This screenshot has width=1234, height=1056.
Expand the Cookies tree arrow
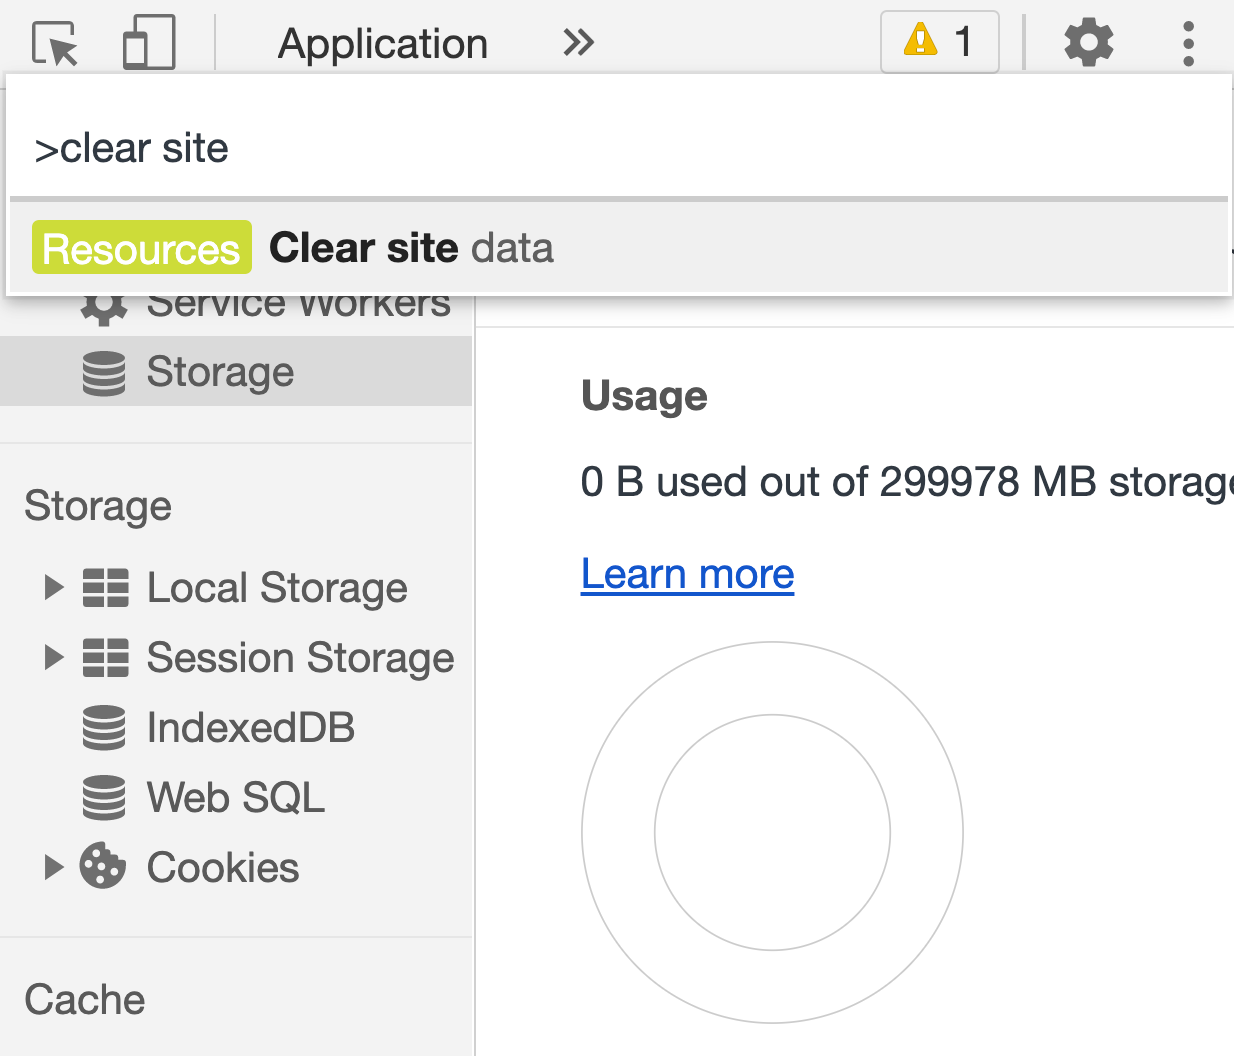54,867
